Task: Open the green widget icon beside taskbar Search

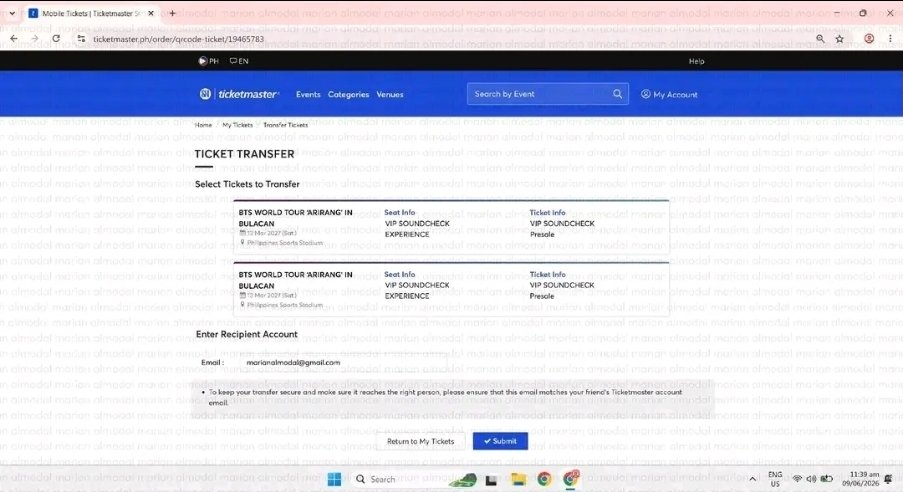Action: [x=463, y=479]
